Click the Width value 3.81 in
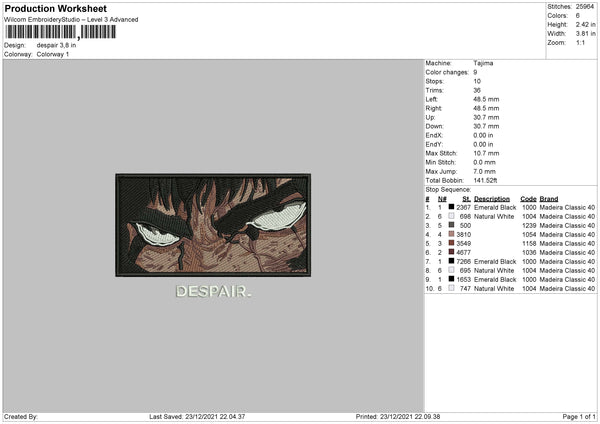The width and height of the screenshot is (600, 424). (585, 34)
